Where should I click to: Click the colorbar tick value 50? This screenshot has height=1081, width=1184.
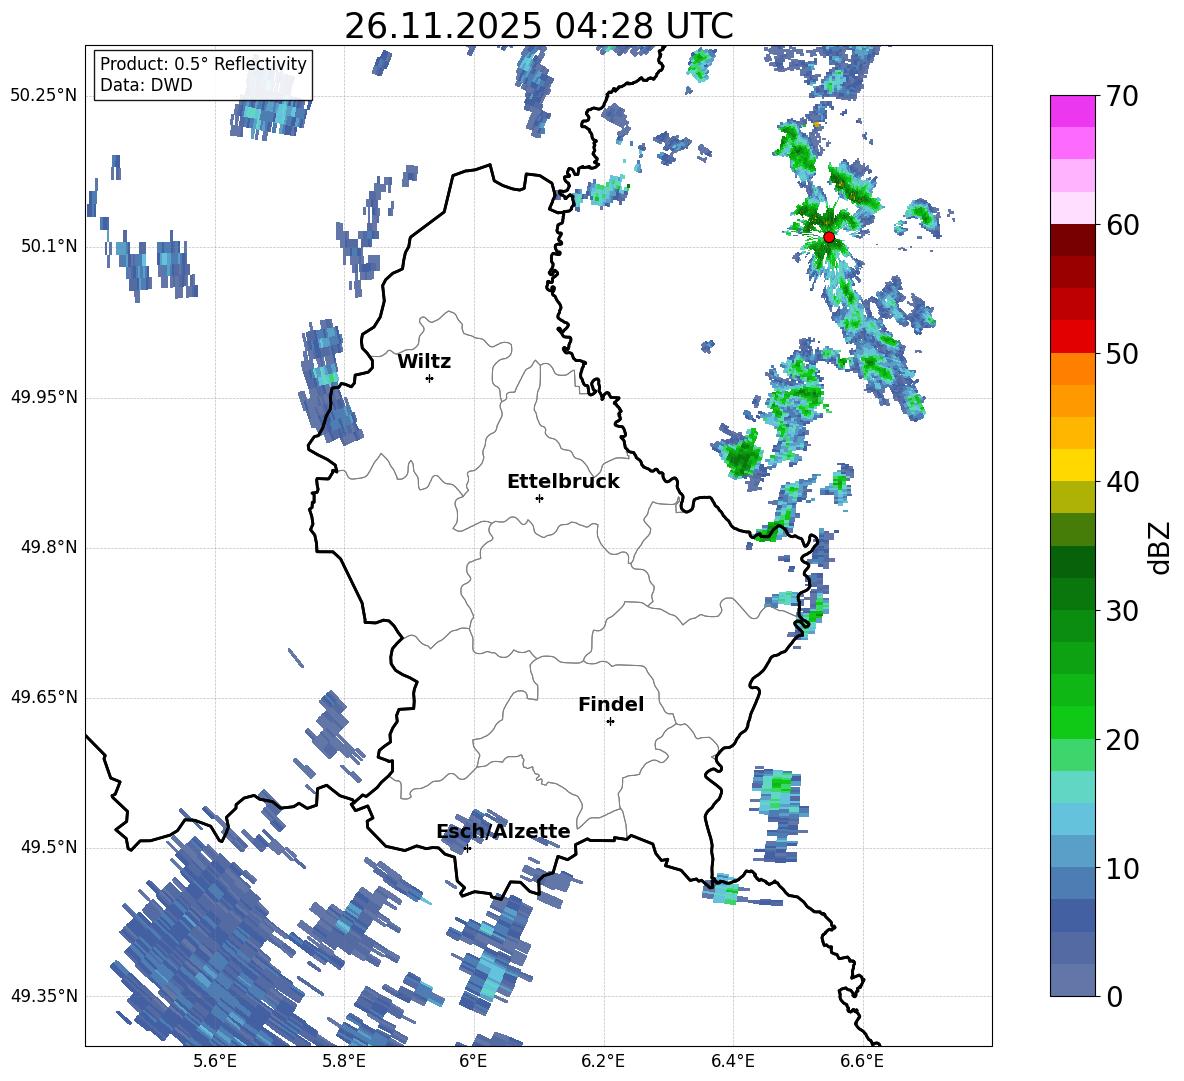(x=1122, y=354)
